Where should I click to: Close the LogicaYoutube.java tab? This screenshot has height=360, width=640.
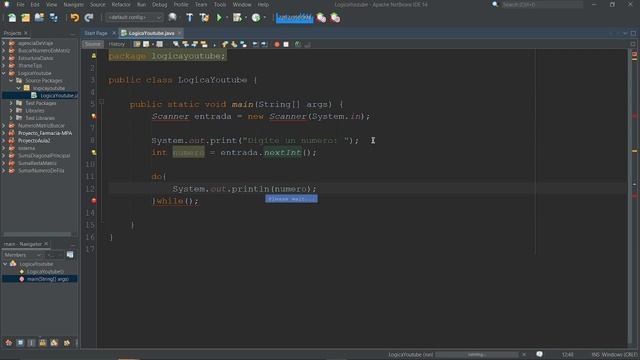180,33
